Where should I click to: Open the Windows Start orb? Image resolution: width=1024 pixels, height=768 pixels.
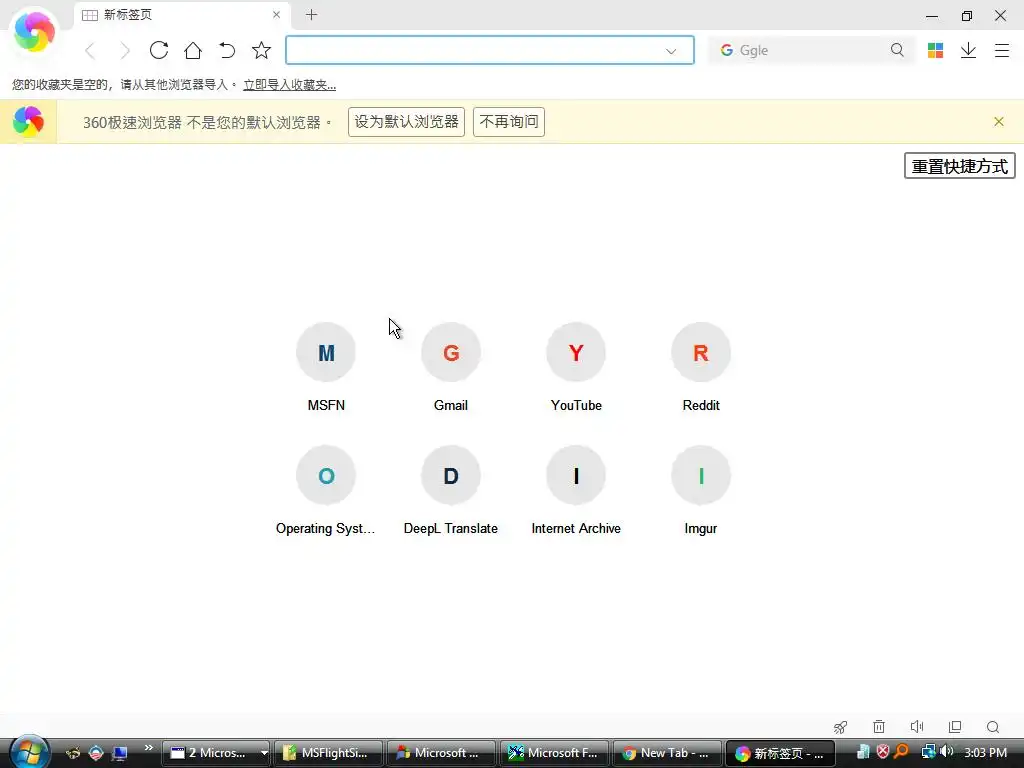pyautogui.click(x=29, y=752)
